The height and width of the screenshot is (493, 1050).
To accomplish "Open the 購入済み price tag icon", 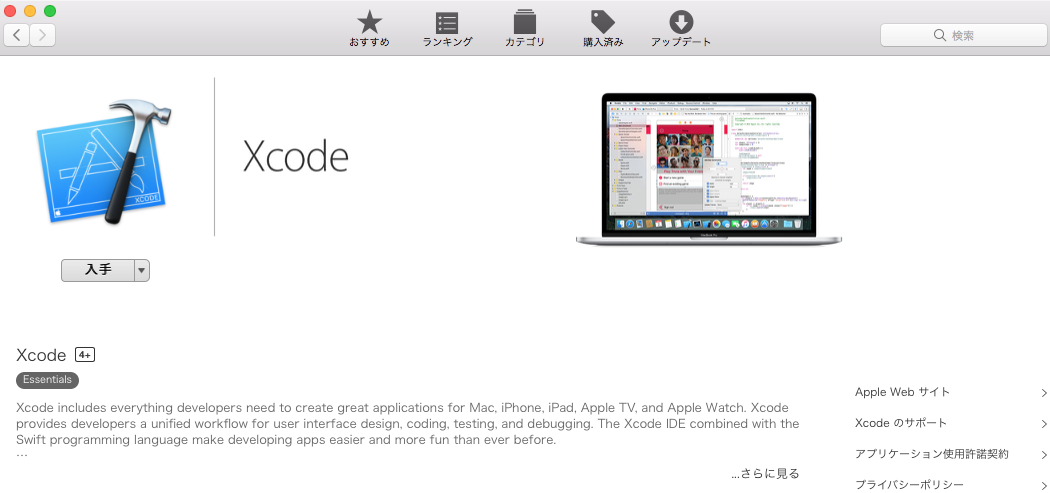I will (603, 22).
